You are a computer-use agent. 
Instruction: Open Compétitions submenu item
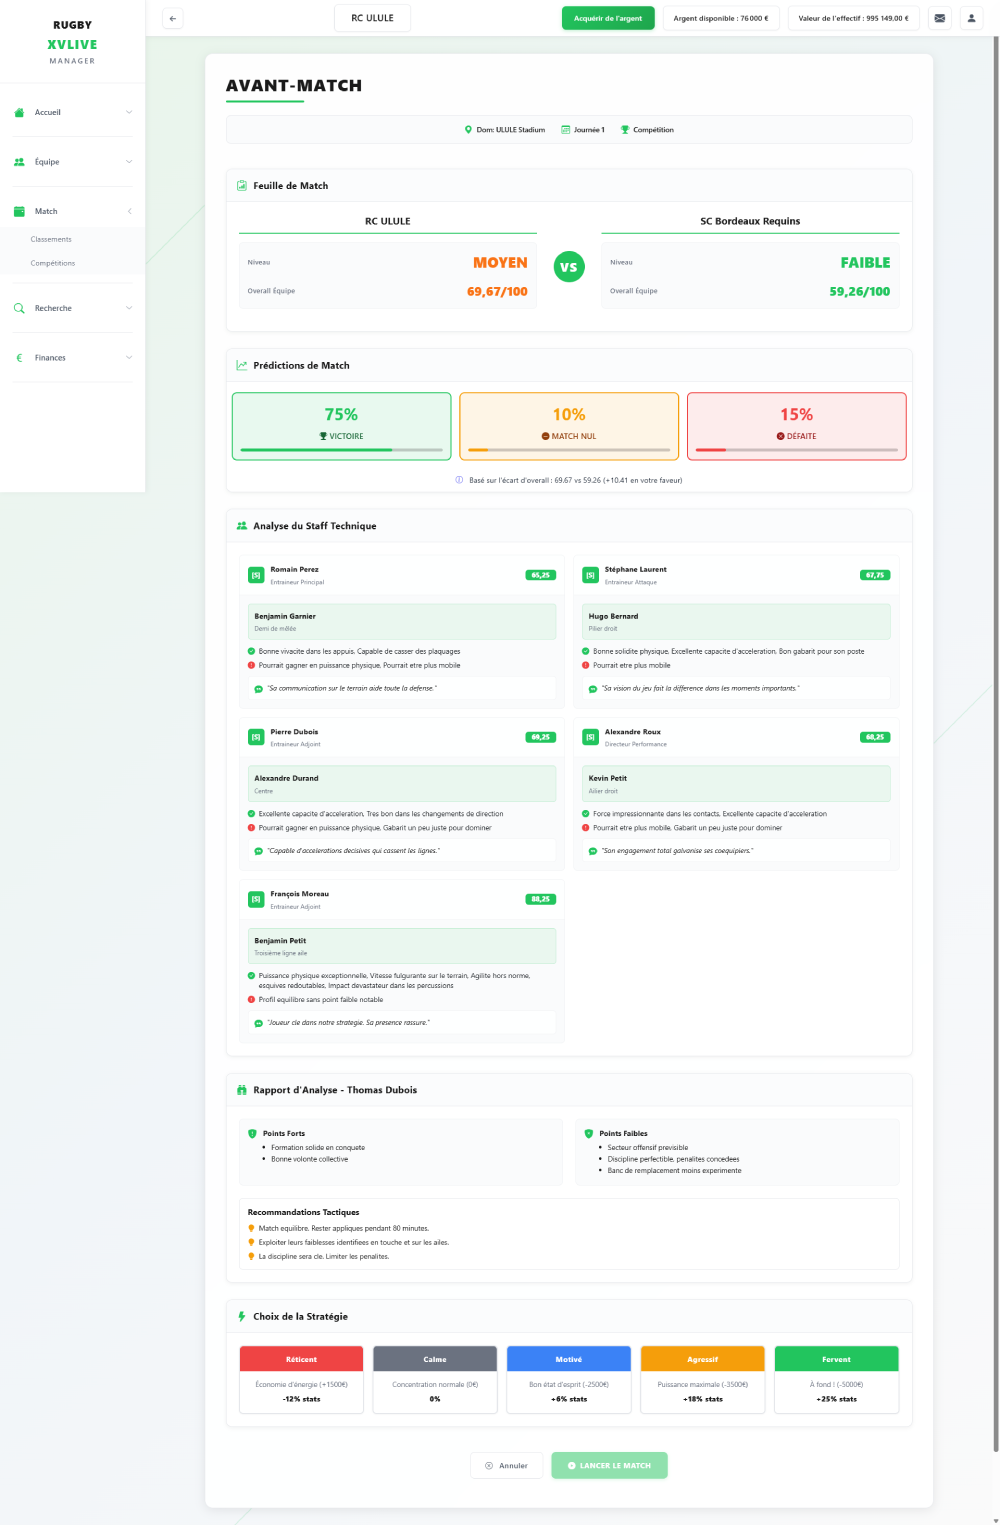click(x=53, y=263)
